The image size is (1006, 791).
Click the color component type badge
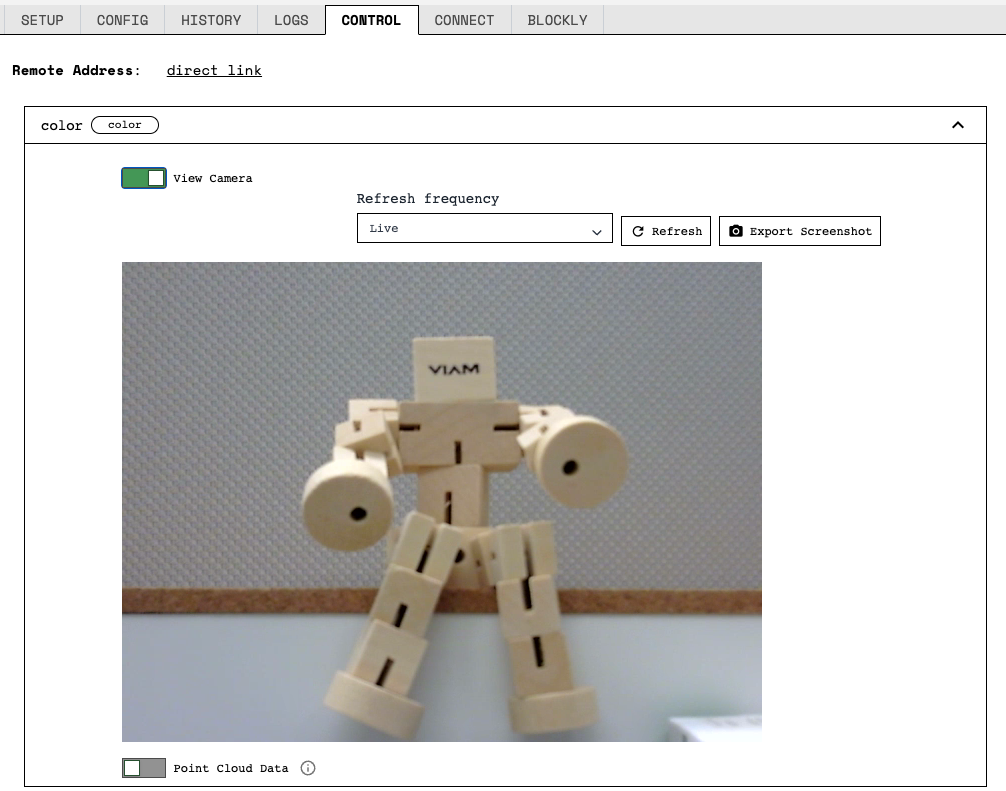[125, 125]
